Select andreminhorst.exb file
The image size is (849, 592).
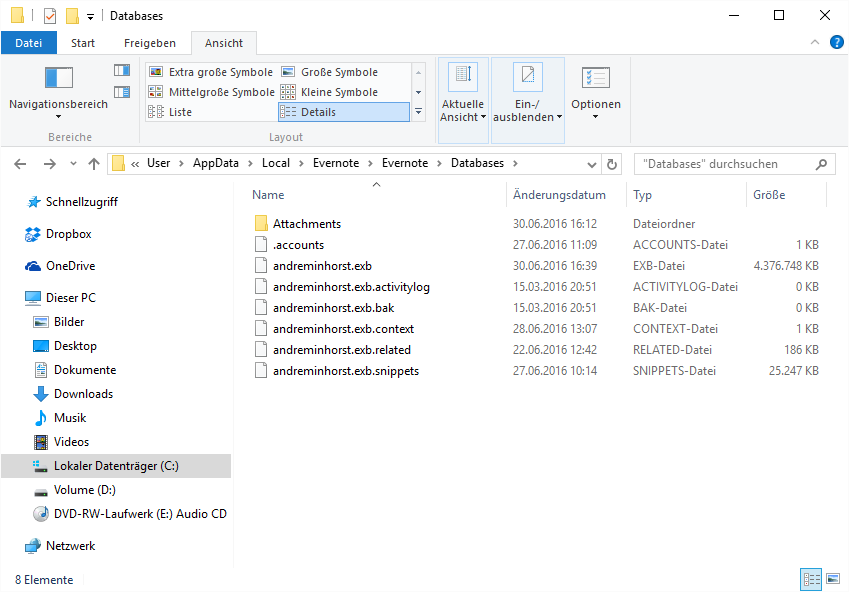pyautogui.click(x=322, y=266)
